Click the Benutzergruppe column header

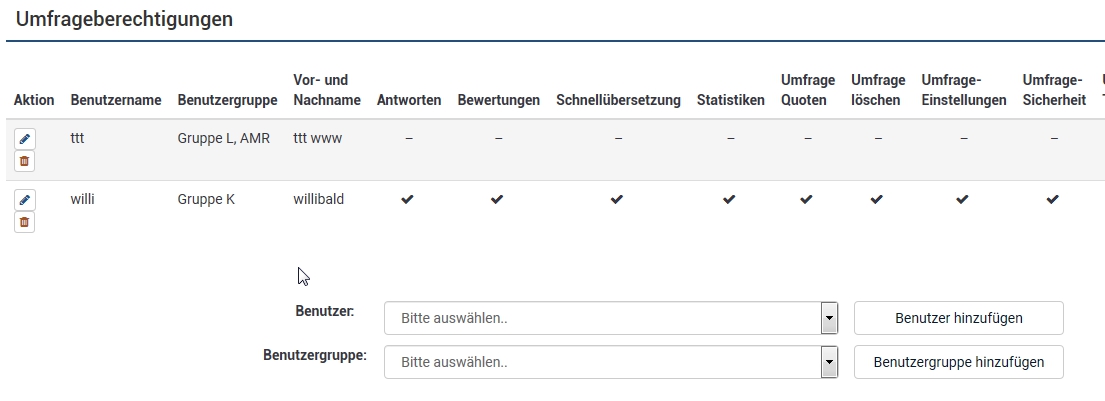(x=227, y=101)
